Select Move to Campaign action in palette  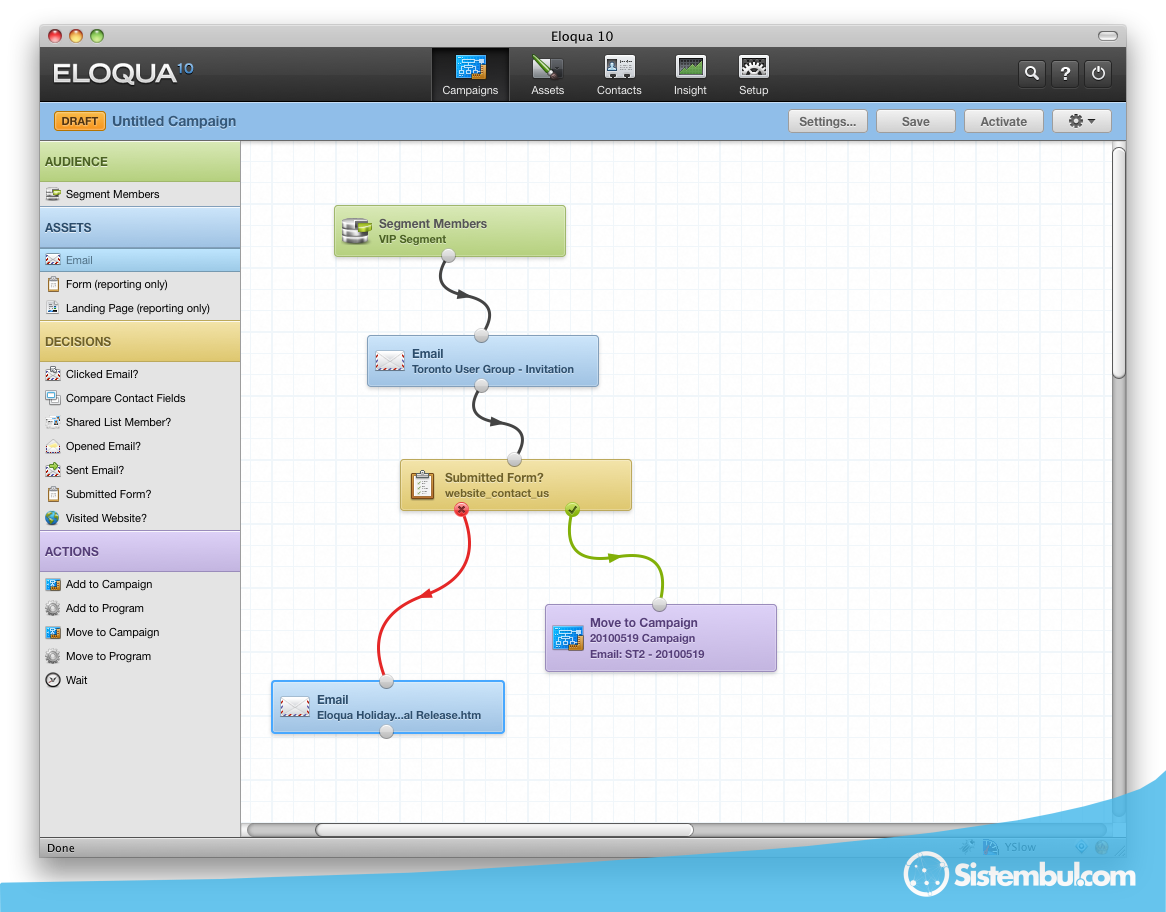point(140,632)
